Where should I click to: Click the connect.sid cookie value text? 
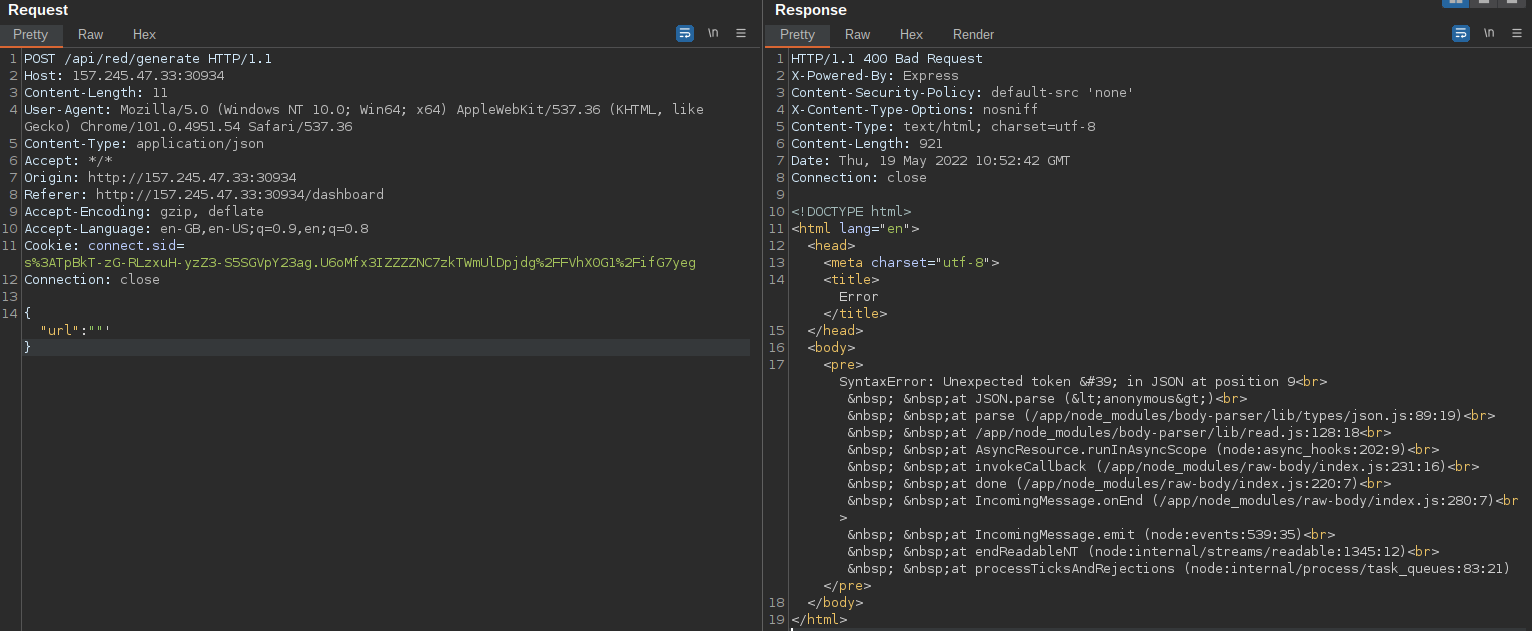pos(360,263)
